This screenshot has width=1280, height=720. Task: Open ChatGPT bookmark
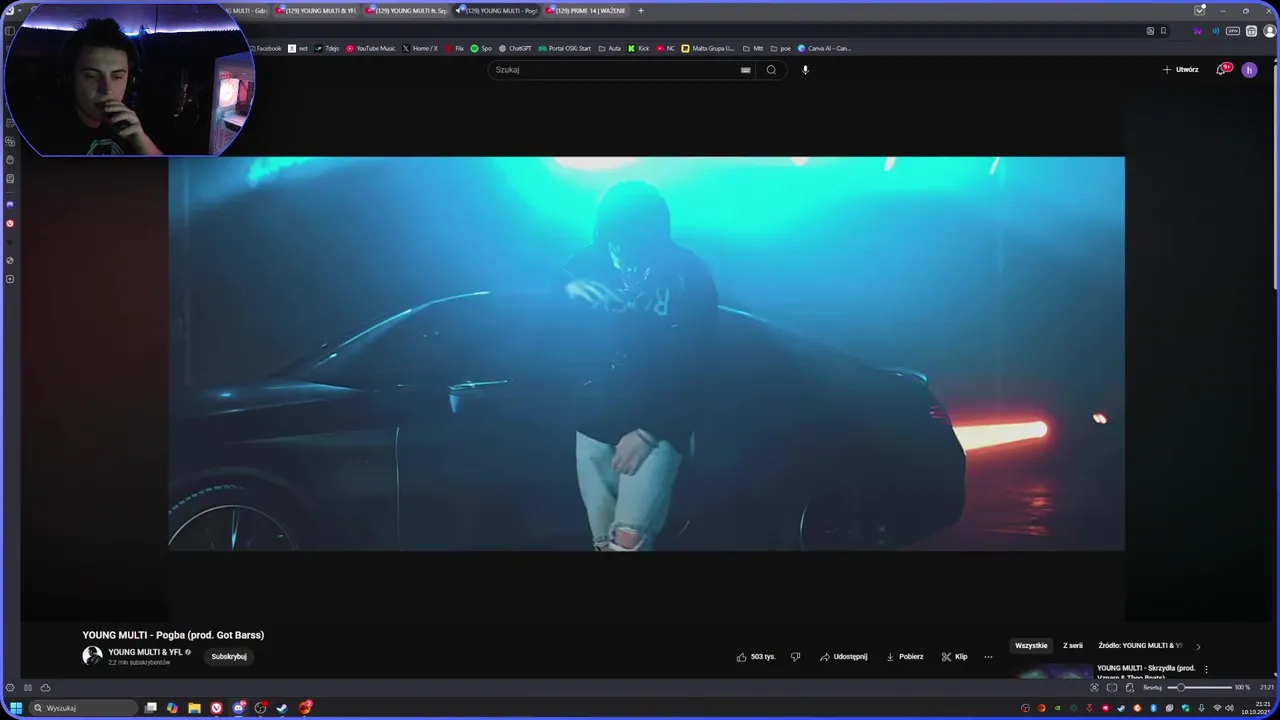tap(515, 48)
